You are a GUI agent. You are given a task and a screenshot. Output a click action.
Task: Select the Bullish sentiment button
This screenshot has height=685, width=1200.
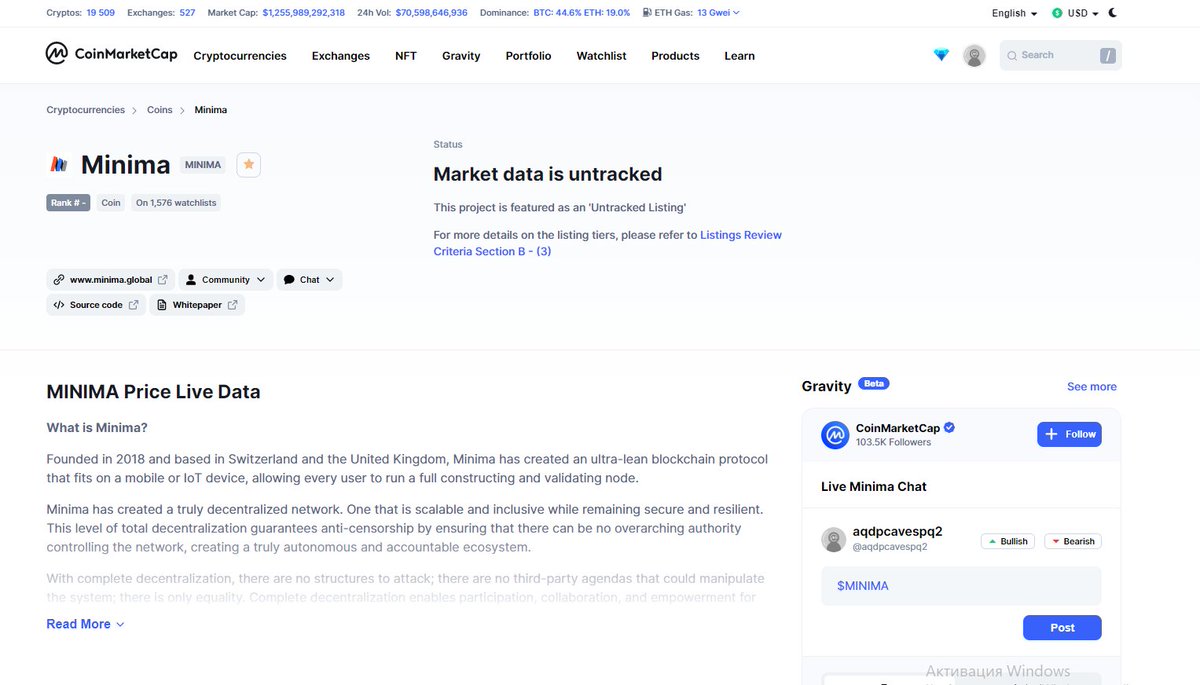pyautogui.click(x=1007, y=541)
